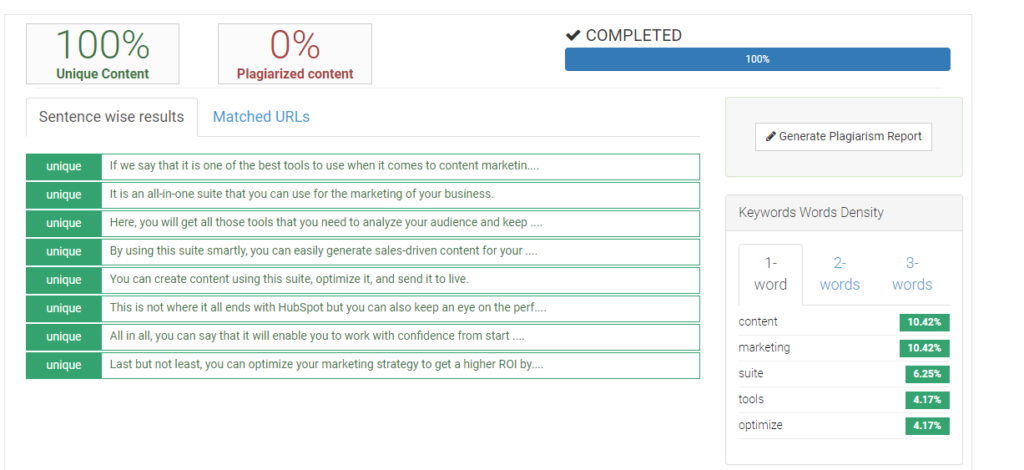
Task: Open the 2-words keyword density tab
Action: point(839,273)
